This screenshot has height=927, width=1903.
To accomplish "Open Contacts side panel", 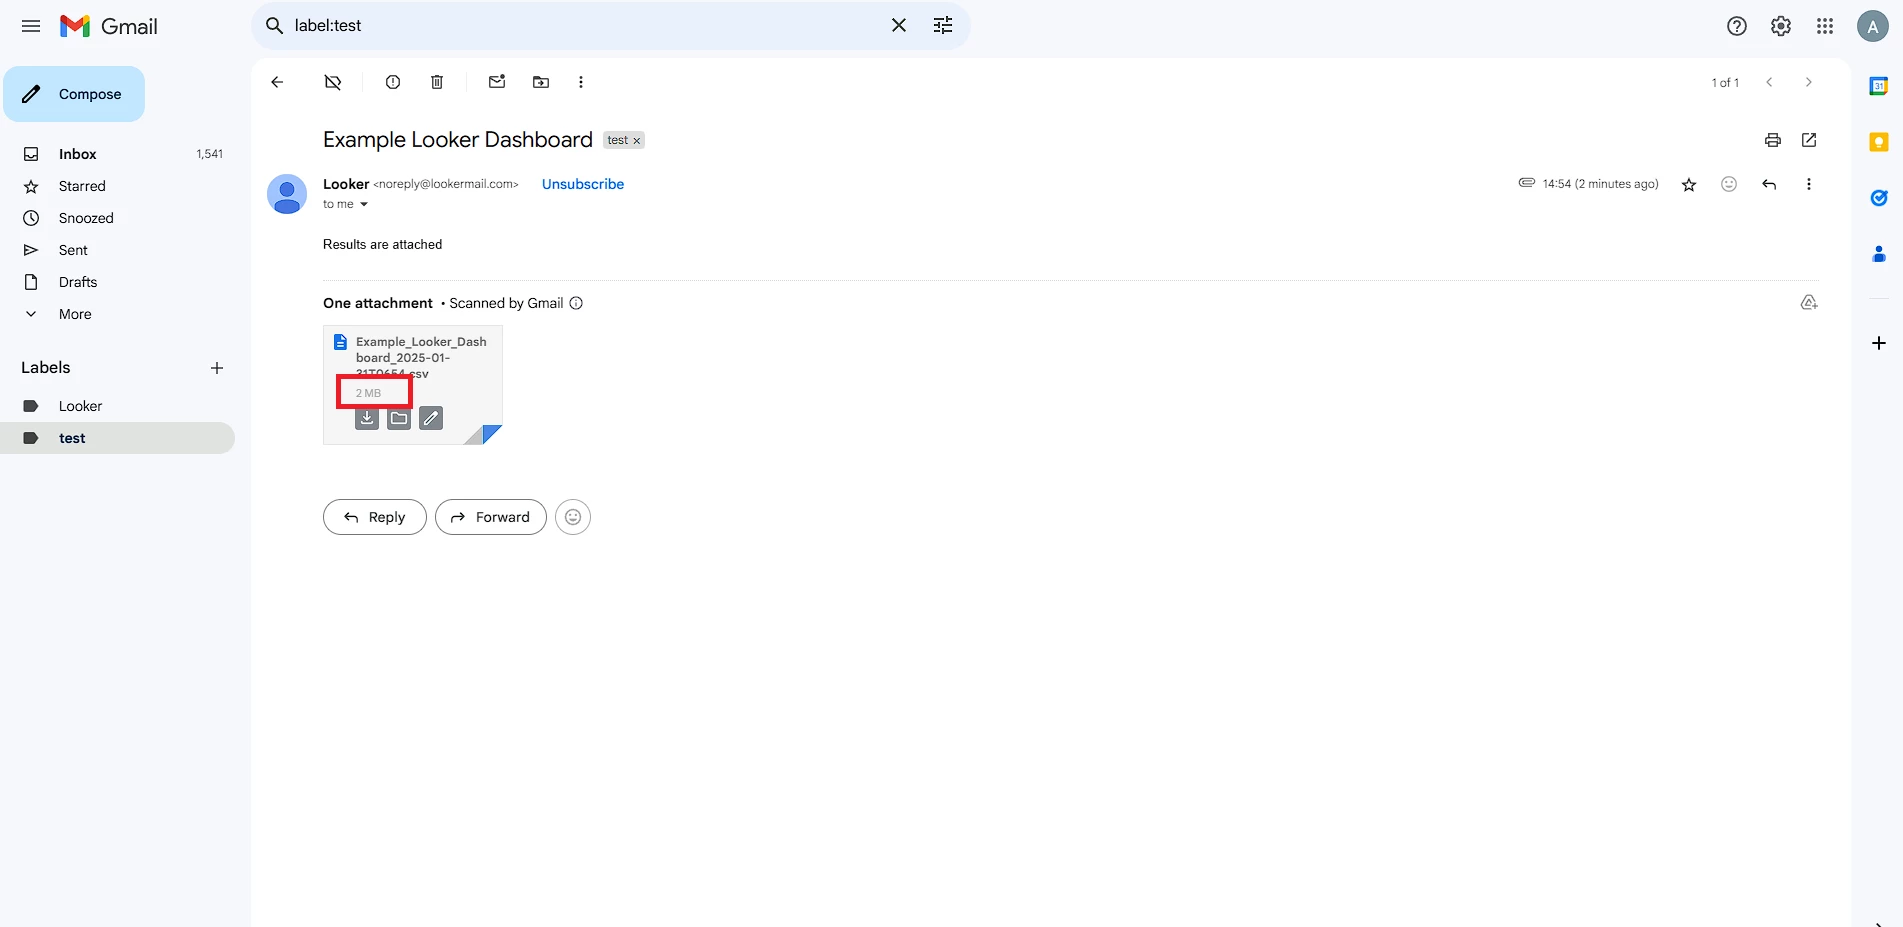I will coord(1879,254).
